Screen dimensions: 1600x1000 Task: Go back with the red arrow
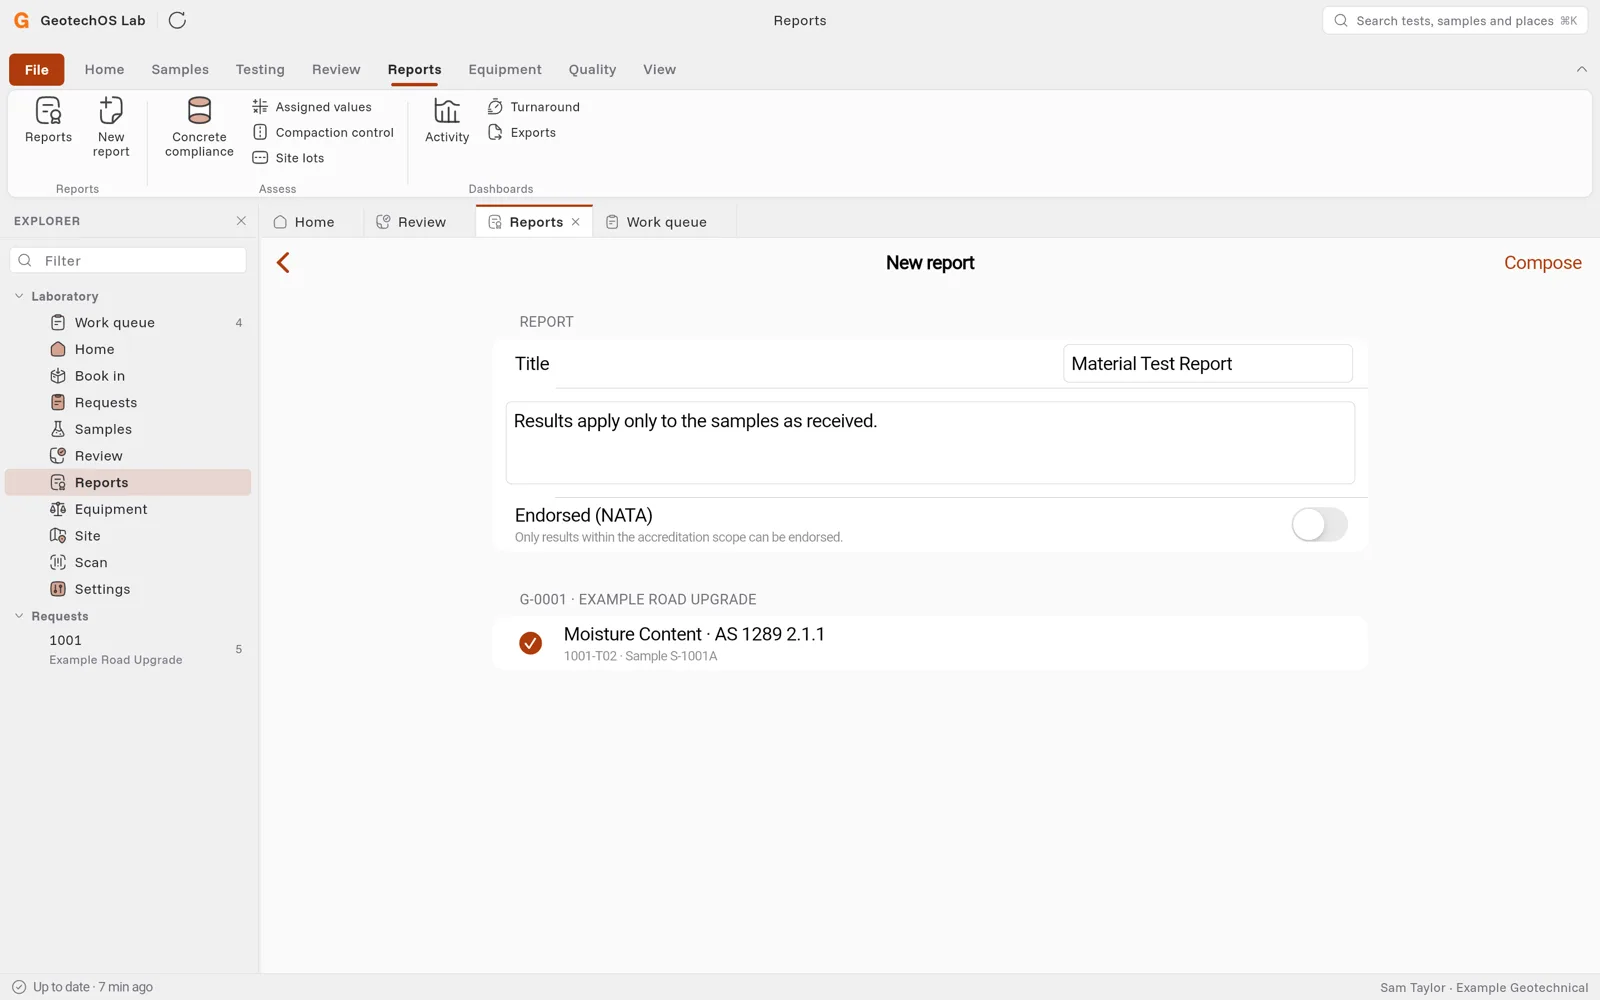click(x=283, y=263)
